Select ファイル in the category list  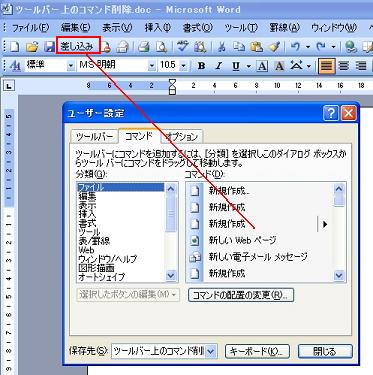coord(120,187)
